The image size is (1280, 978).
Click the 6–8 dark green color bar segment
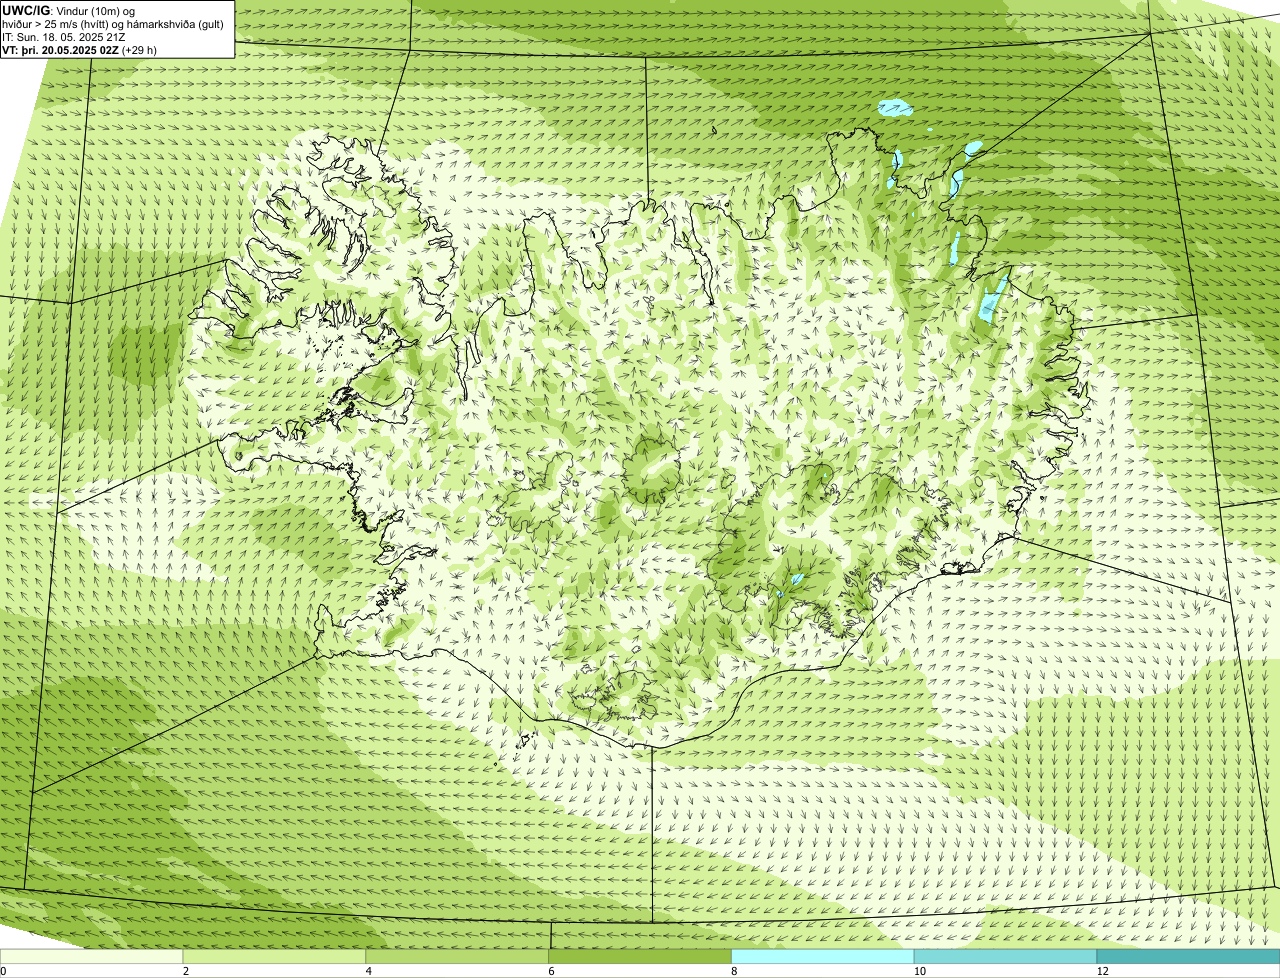[641, 957]
